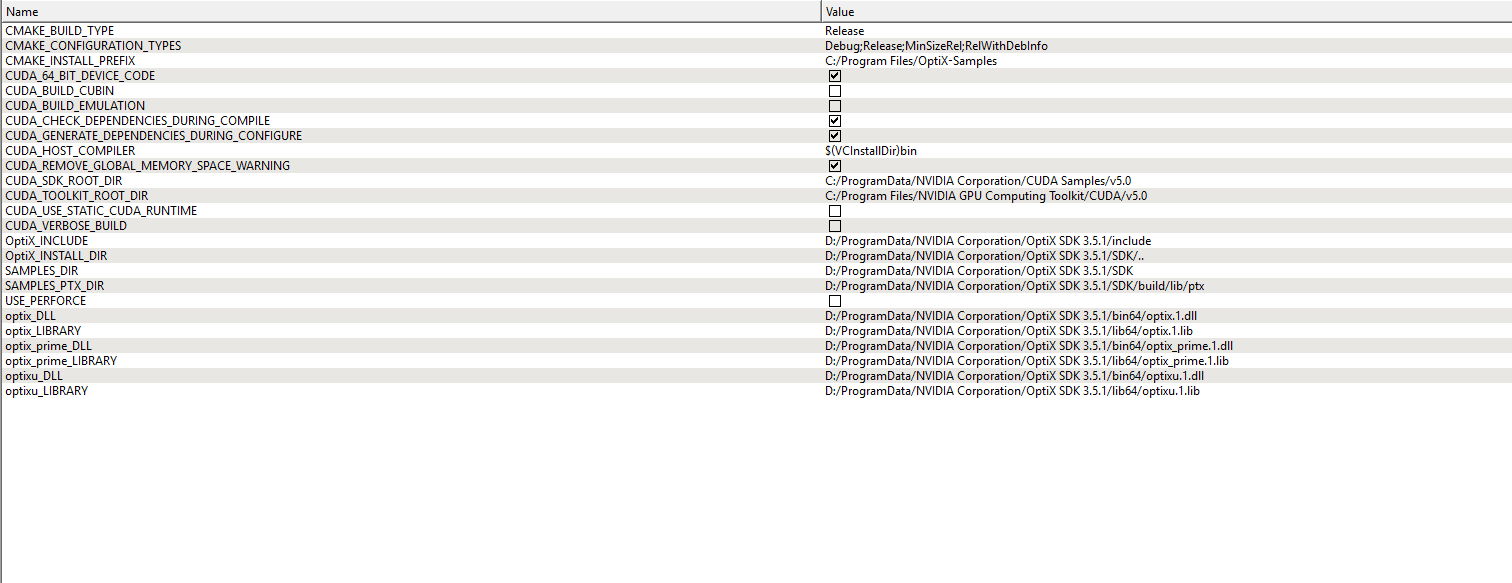Select CUDA_USE_STATIC_CUDA_RUNTIME name cell
The width and height of the screenshot is (1512, 583).
point(101,211)
